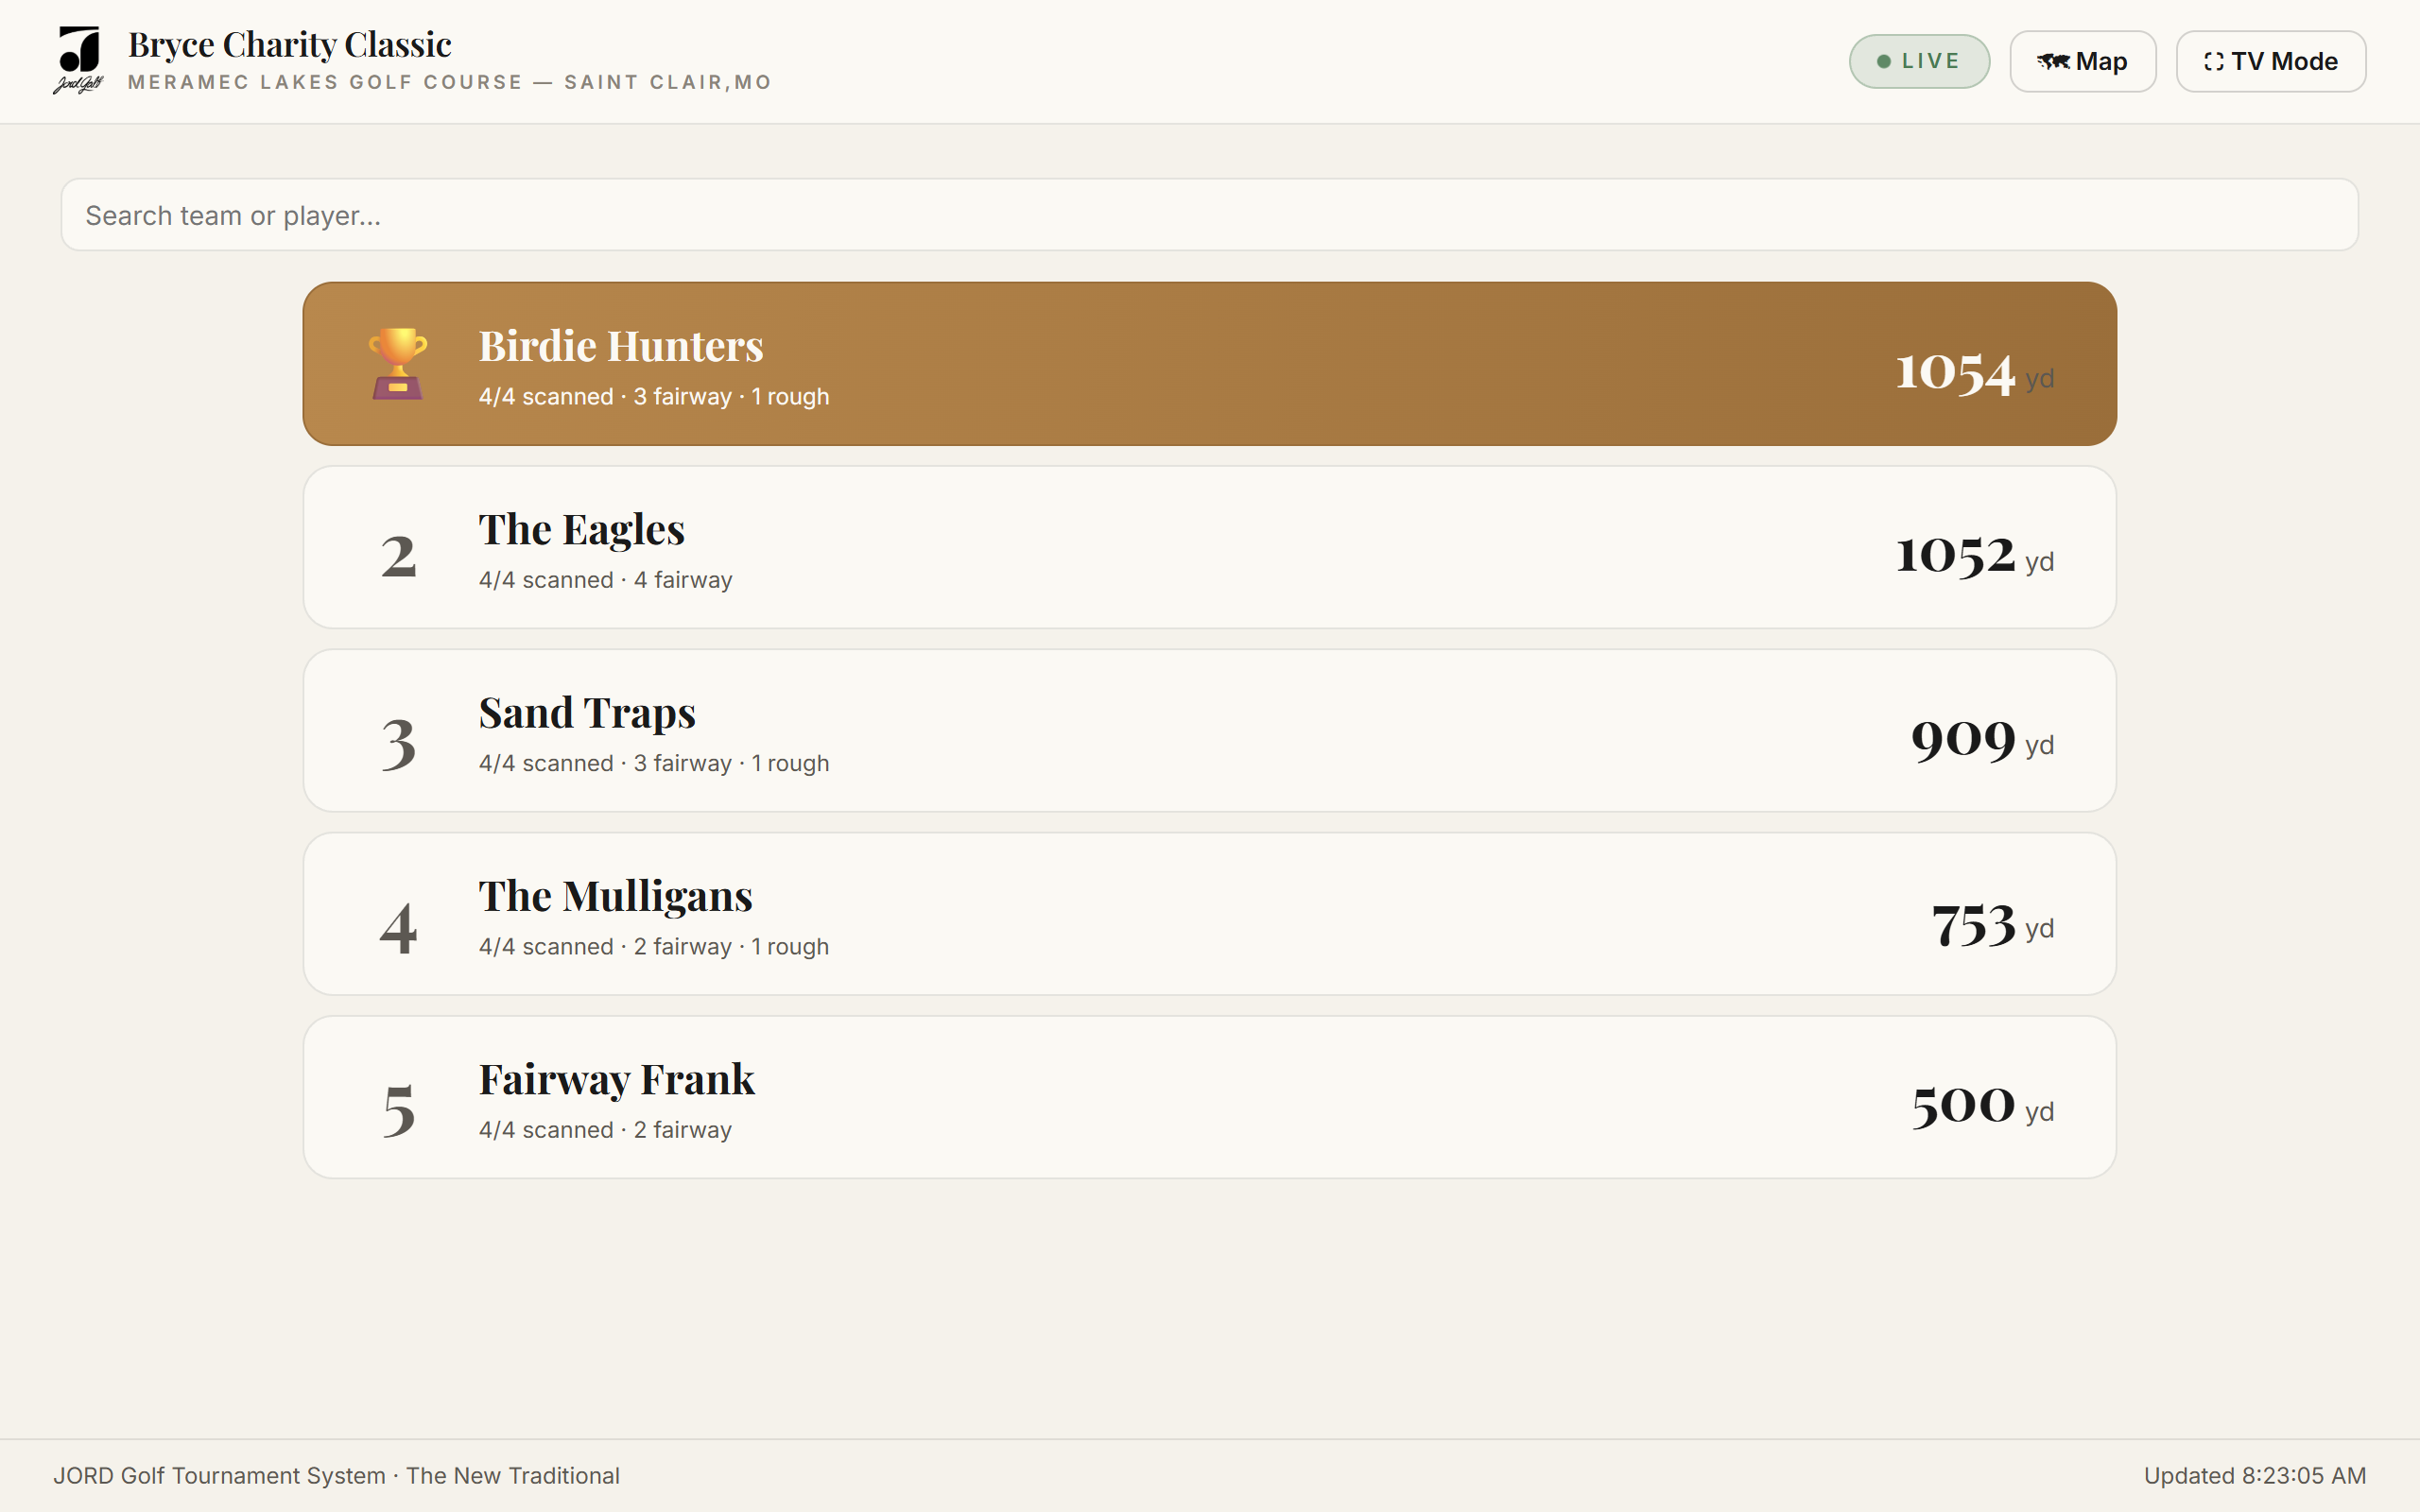Click rank number 2 badge

click(x=398, y=556)
